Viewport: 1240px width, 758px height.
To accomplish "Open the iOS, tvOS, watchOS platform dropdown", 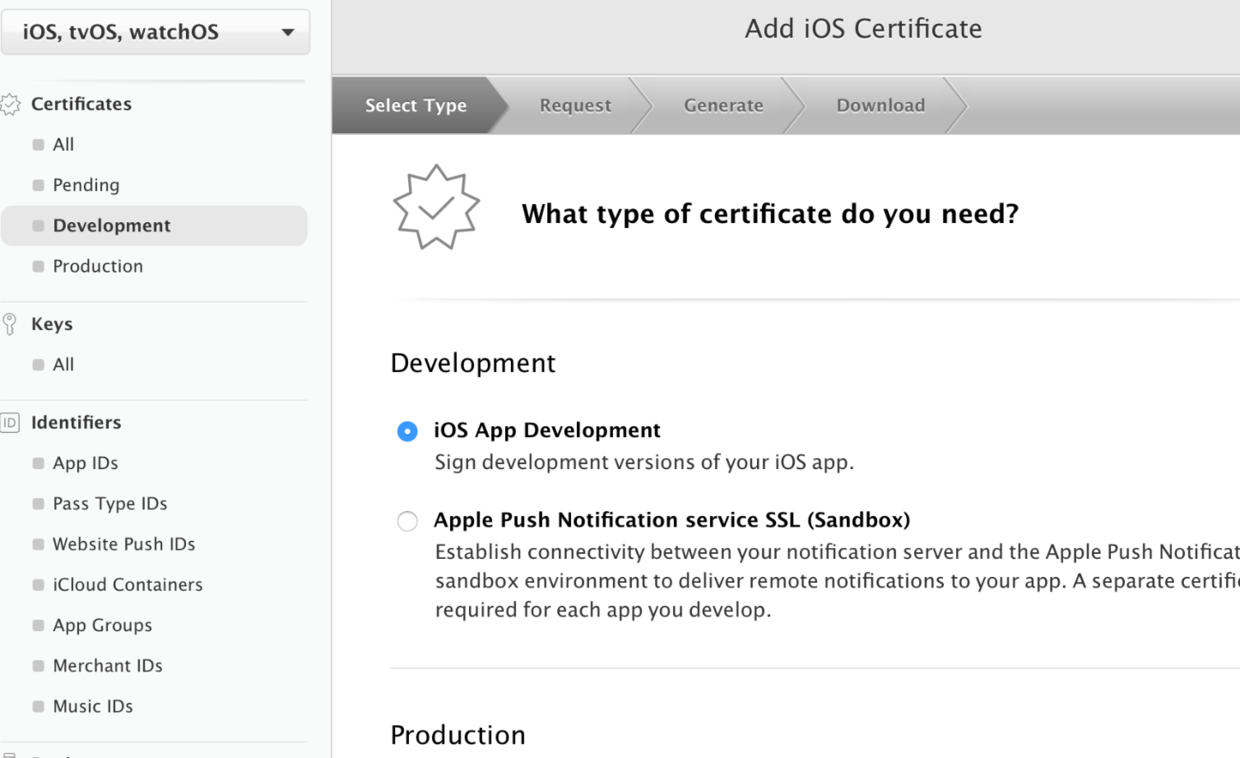I will click(x=155, y=32).
